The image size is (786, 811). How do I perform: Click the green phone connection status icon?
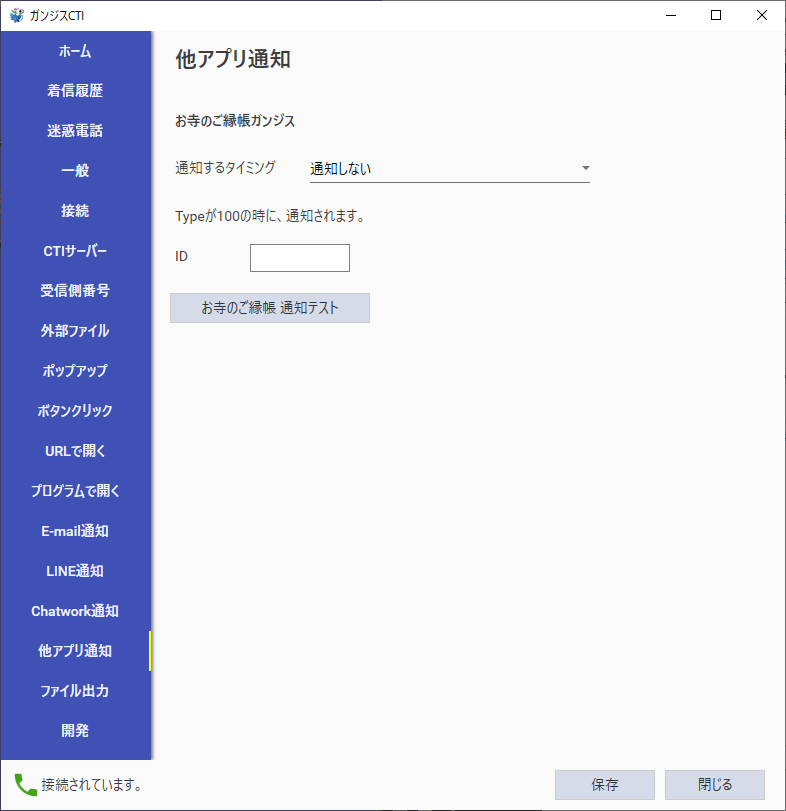pos(25,784)
